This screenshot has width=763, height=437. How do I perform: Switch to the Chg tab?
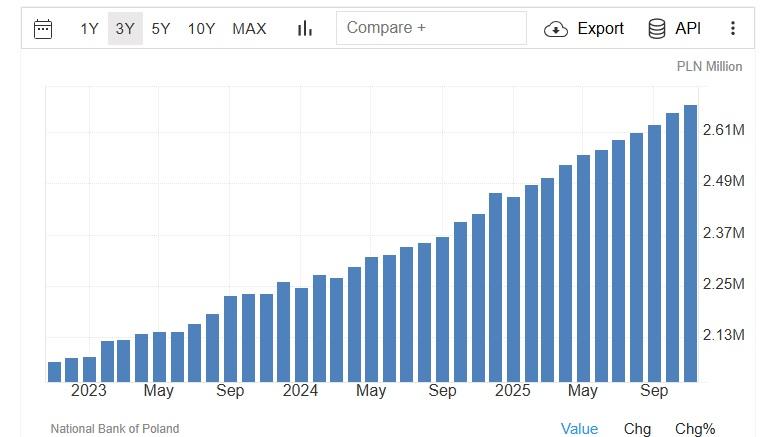637,429
